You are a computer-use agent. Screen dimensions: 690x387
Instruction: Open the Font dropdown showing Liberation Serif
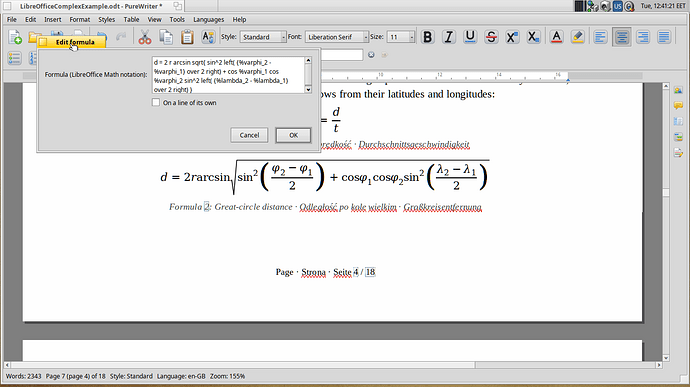[x=337, y=37]
